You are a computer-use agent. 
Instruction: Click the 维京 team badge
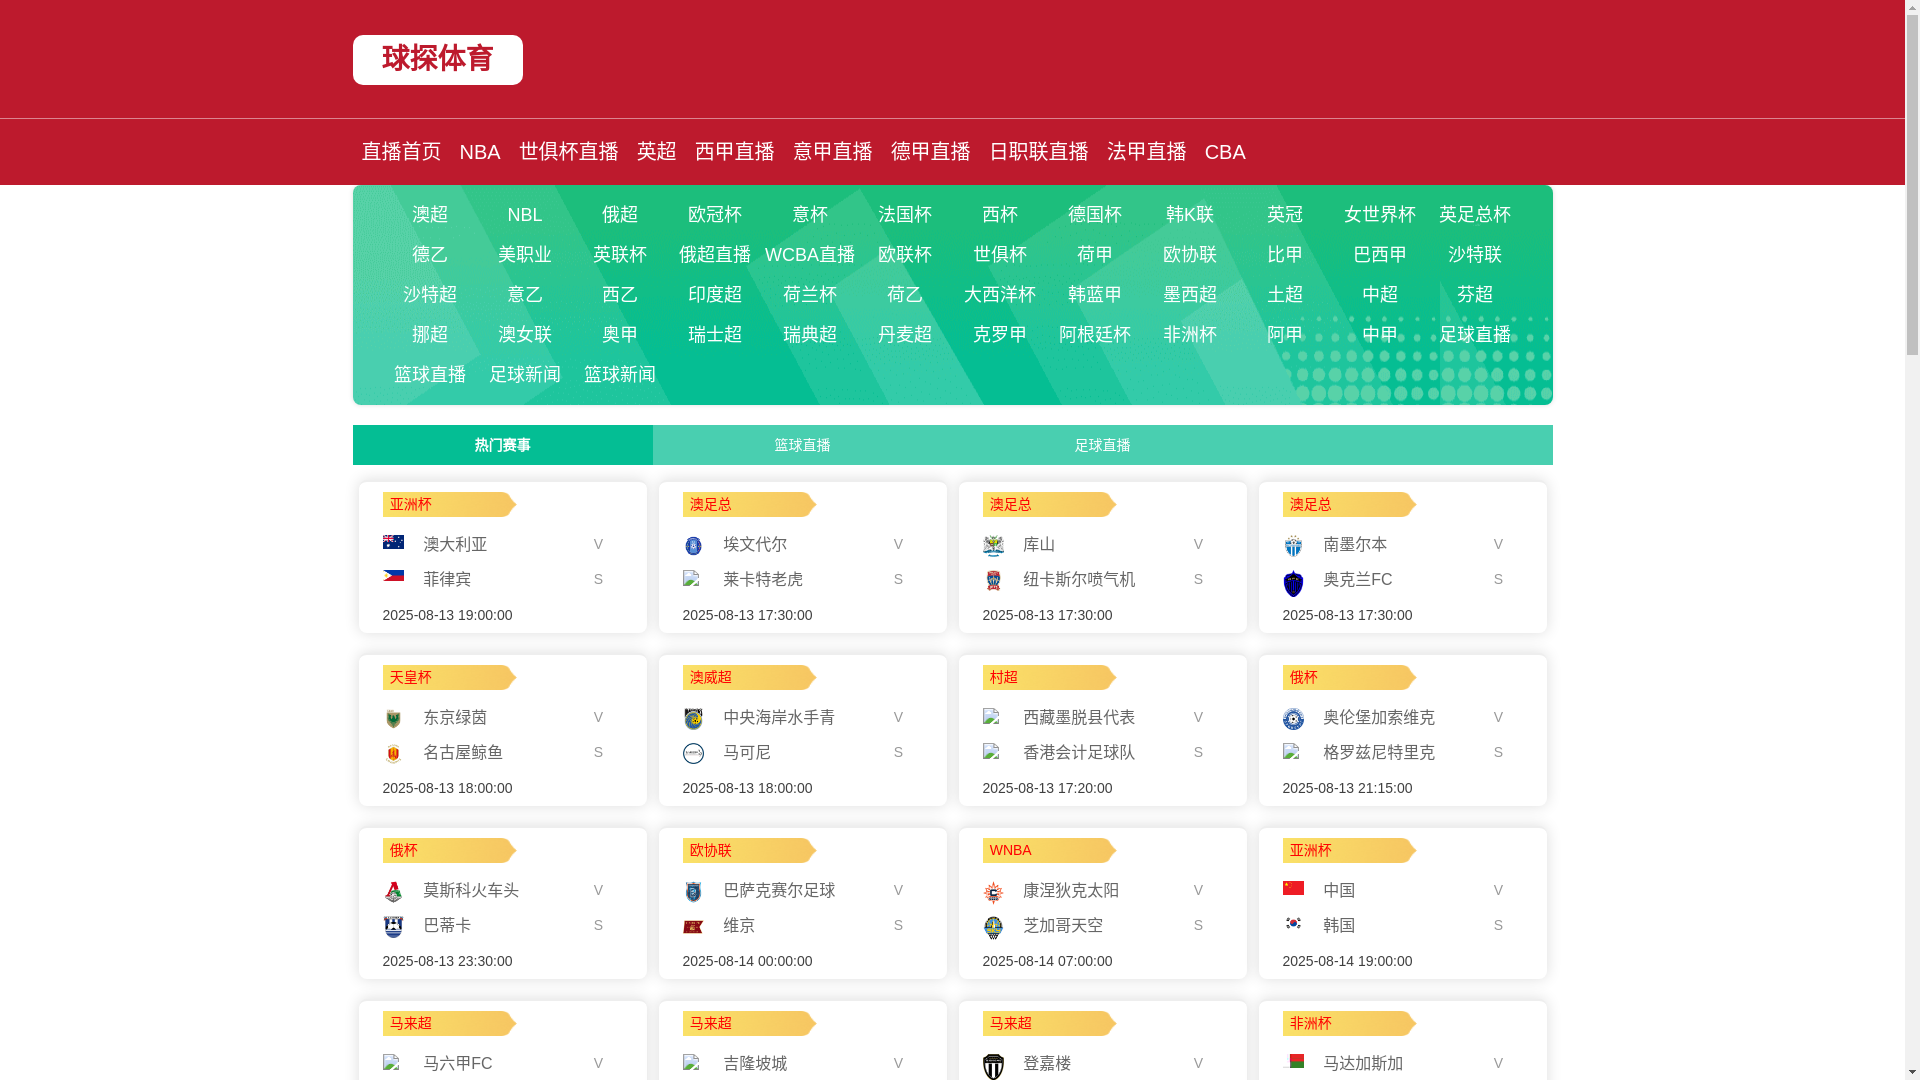pos(693,926)
